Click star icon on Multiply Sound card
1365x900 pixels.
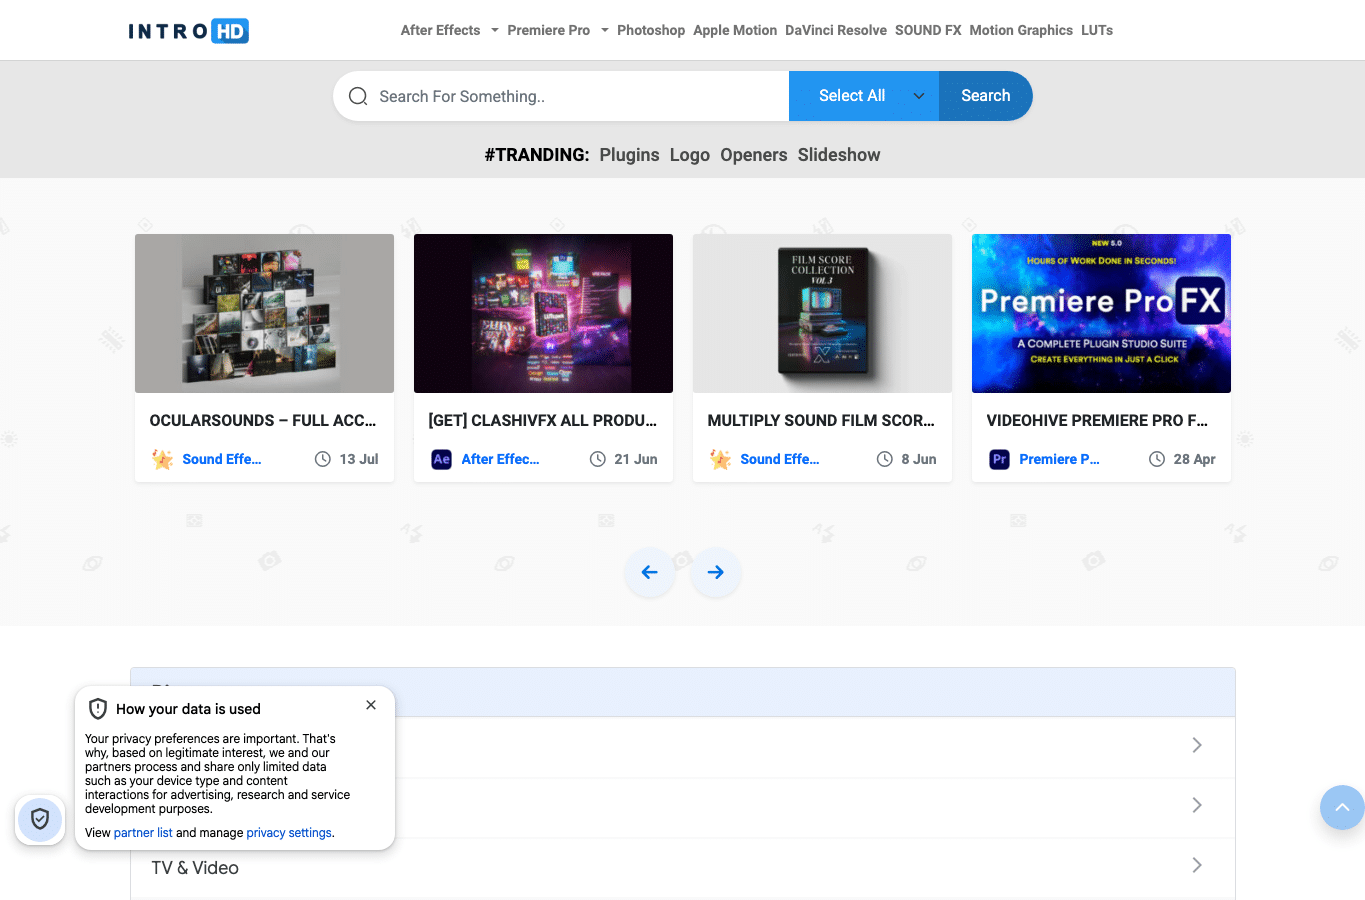click(x=720, y=459)
